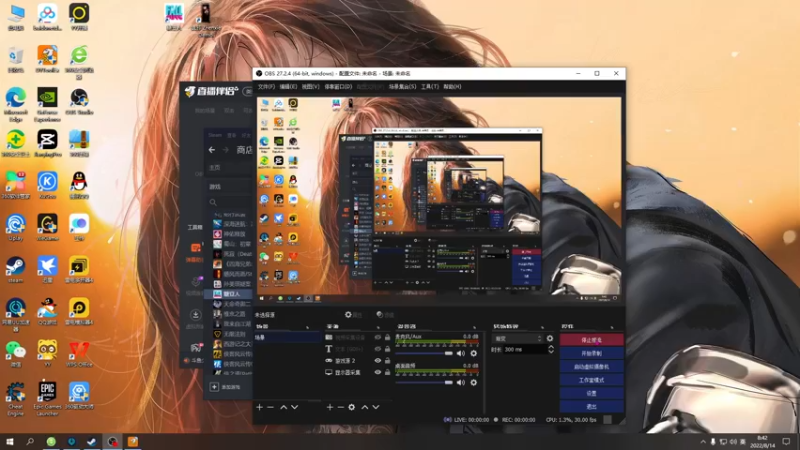Image resolution: width=800 pixels, height=450 pixels.
Task: Open source properties gear above the Scenes dock
Action: (x=353, y=315)
